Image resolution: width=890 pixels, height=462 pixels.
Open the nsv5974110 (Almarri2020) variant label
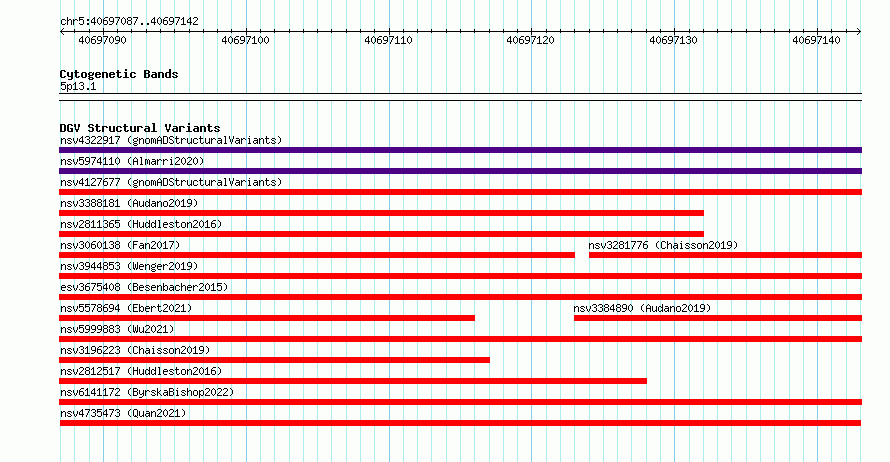132,161
